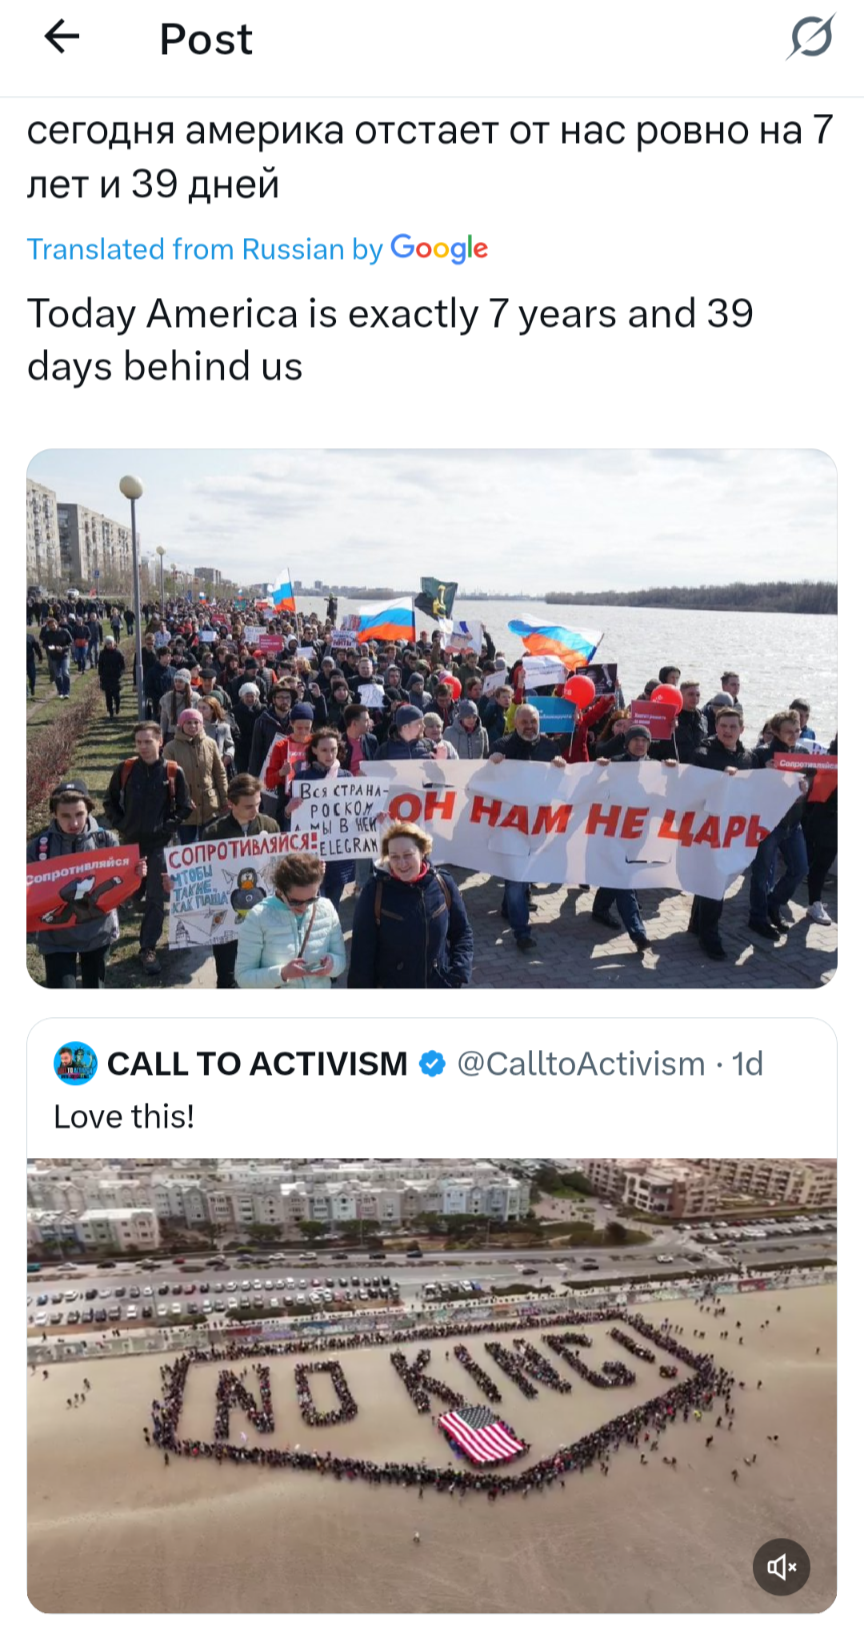Screen dimensions: 864x1627
Task: Tap the English translation text
Action: pos(390,340)
